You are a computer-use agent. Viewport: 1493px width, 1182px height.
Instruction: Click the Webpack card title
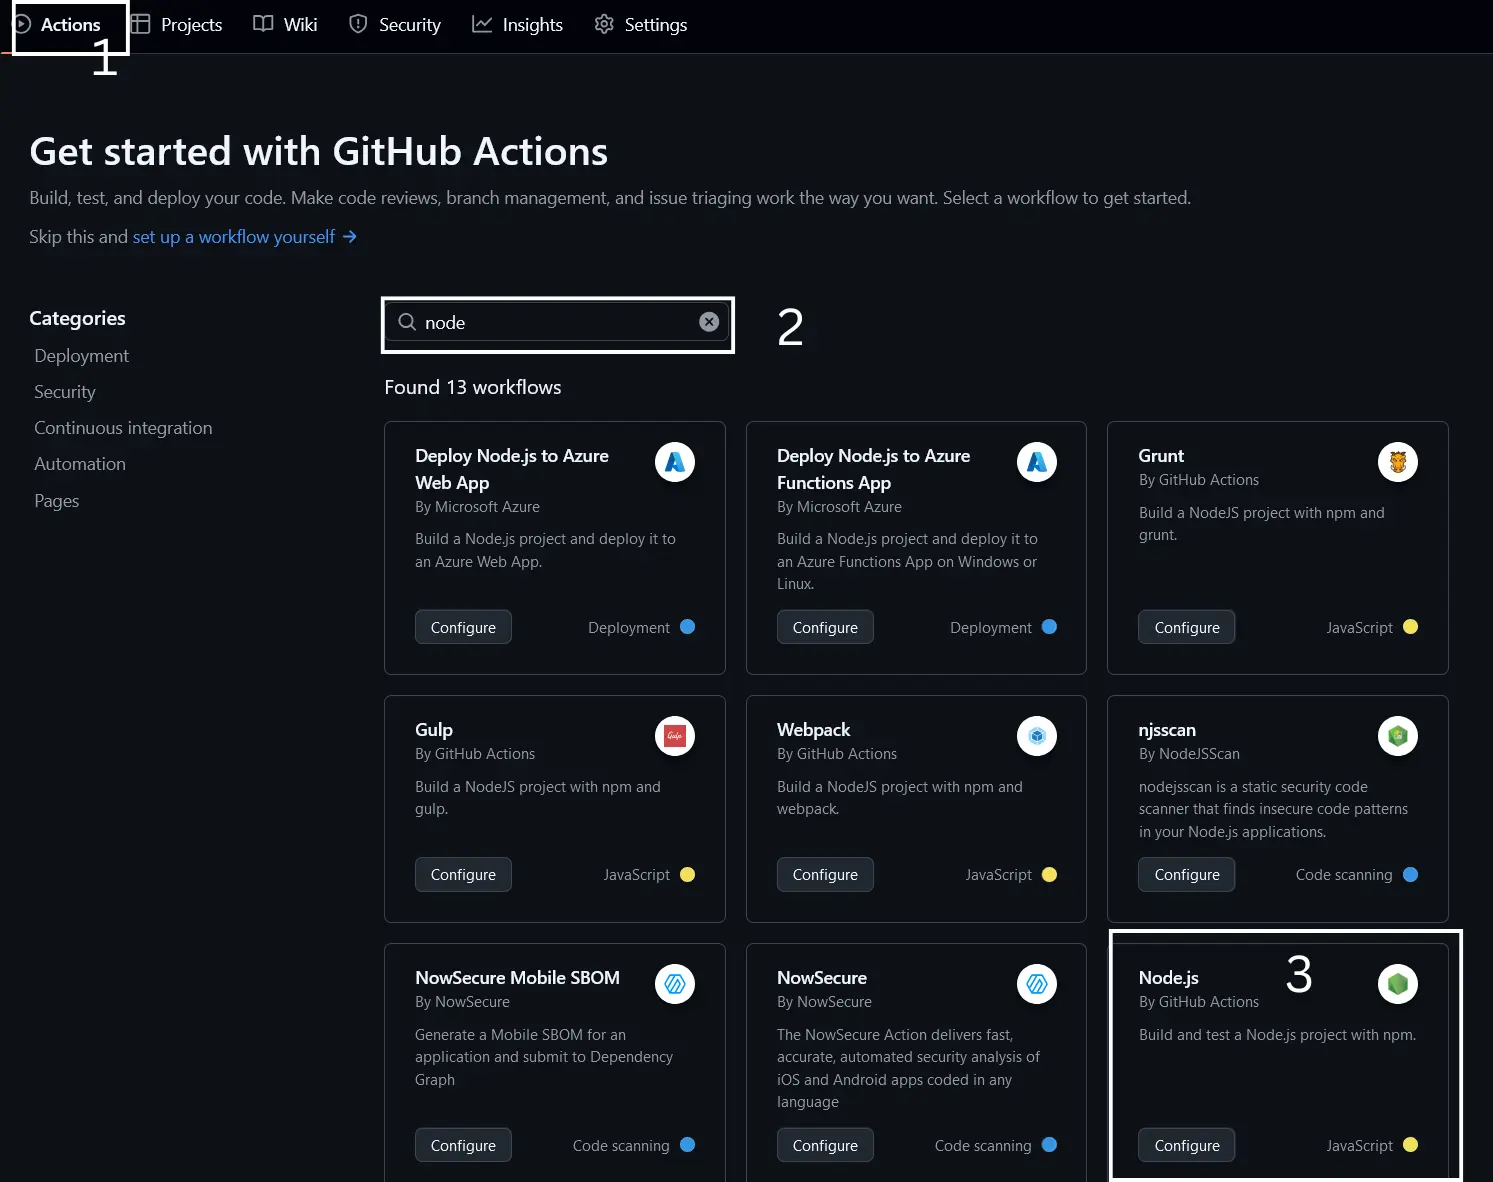pos(813,730)
